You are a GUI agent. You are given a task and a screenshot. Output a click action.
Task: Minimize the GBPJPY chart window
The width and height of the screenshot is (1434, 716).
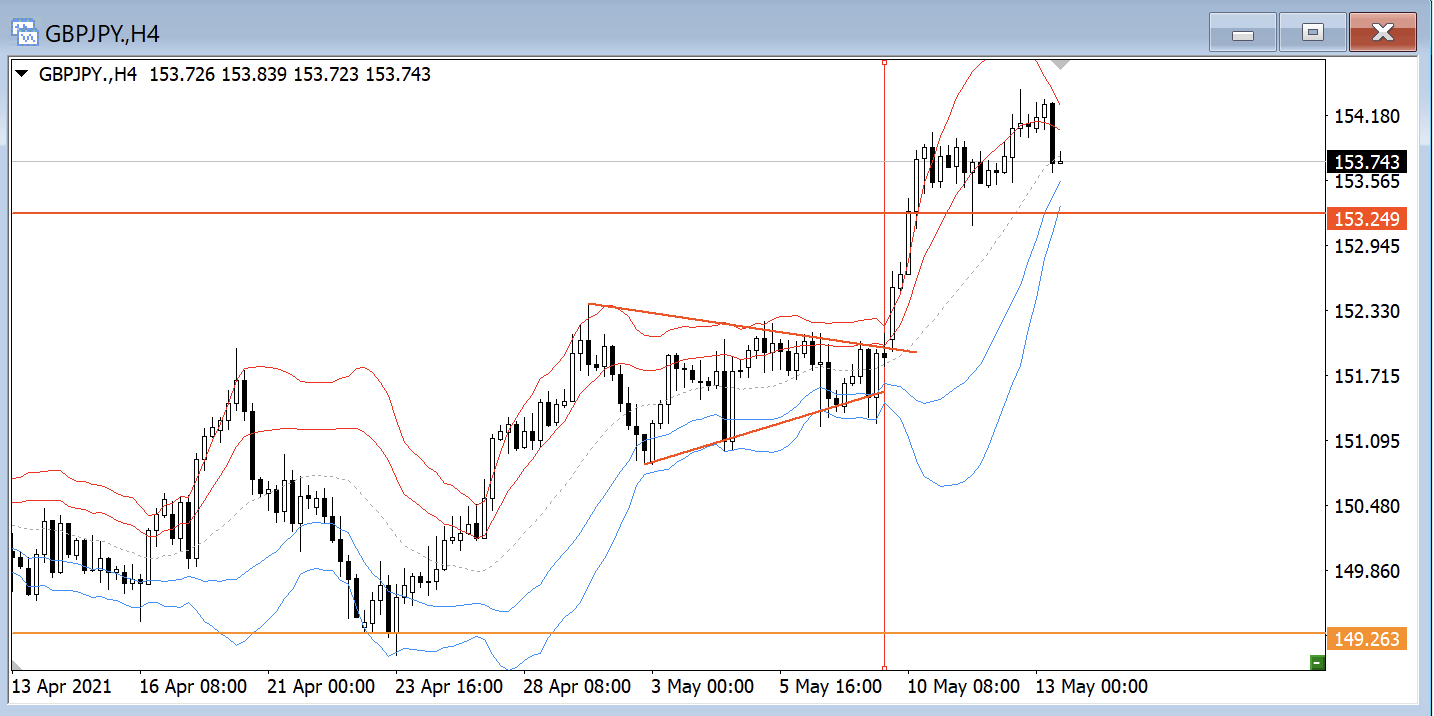coord(1242,33)
